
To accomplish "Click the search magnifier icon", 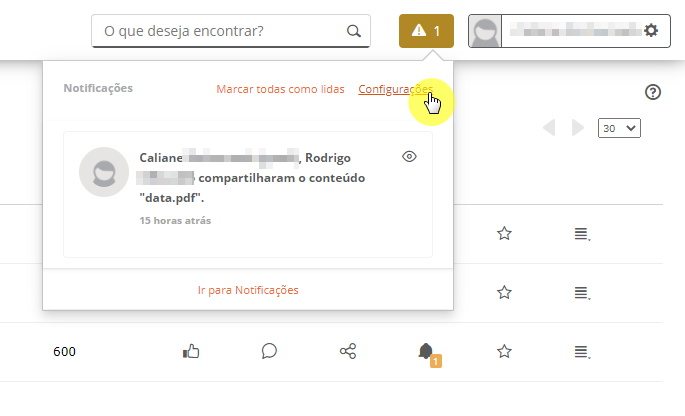I will pos(353,31).
